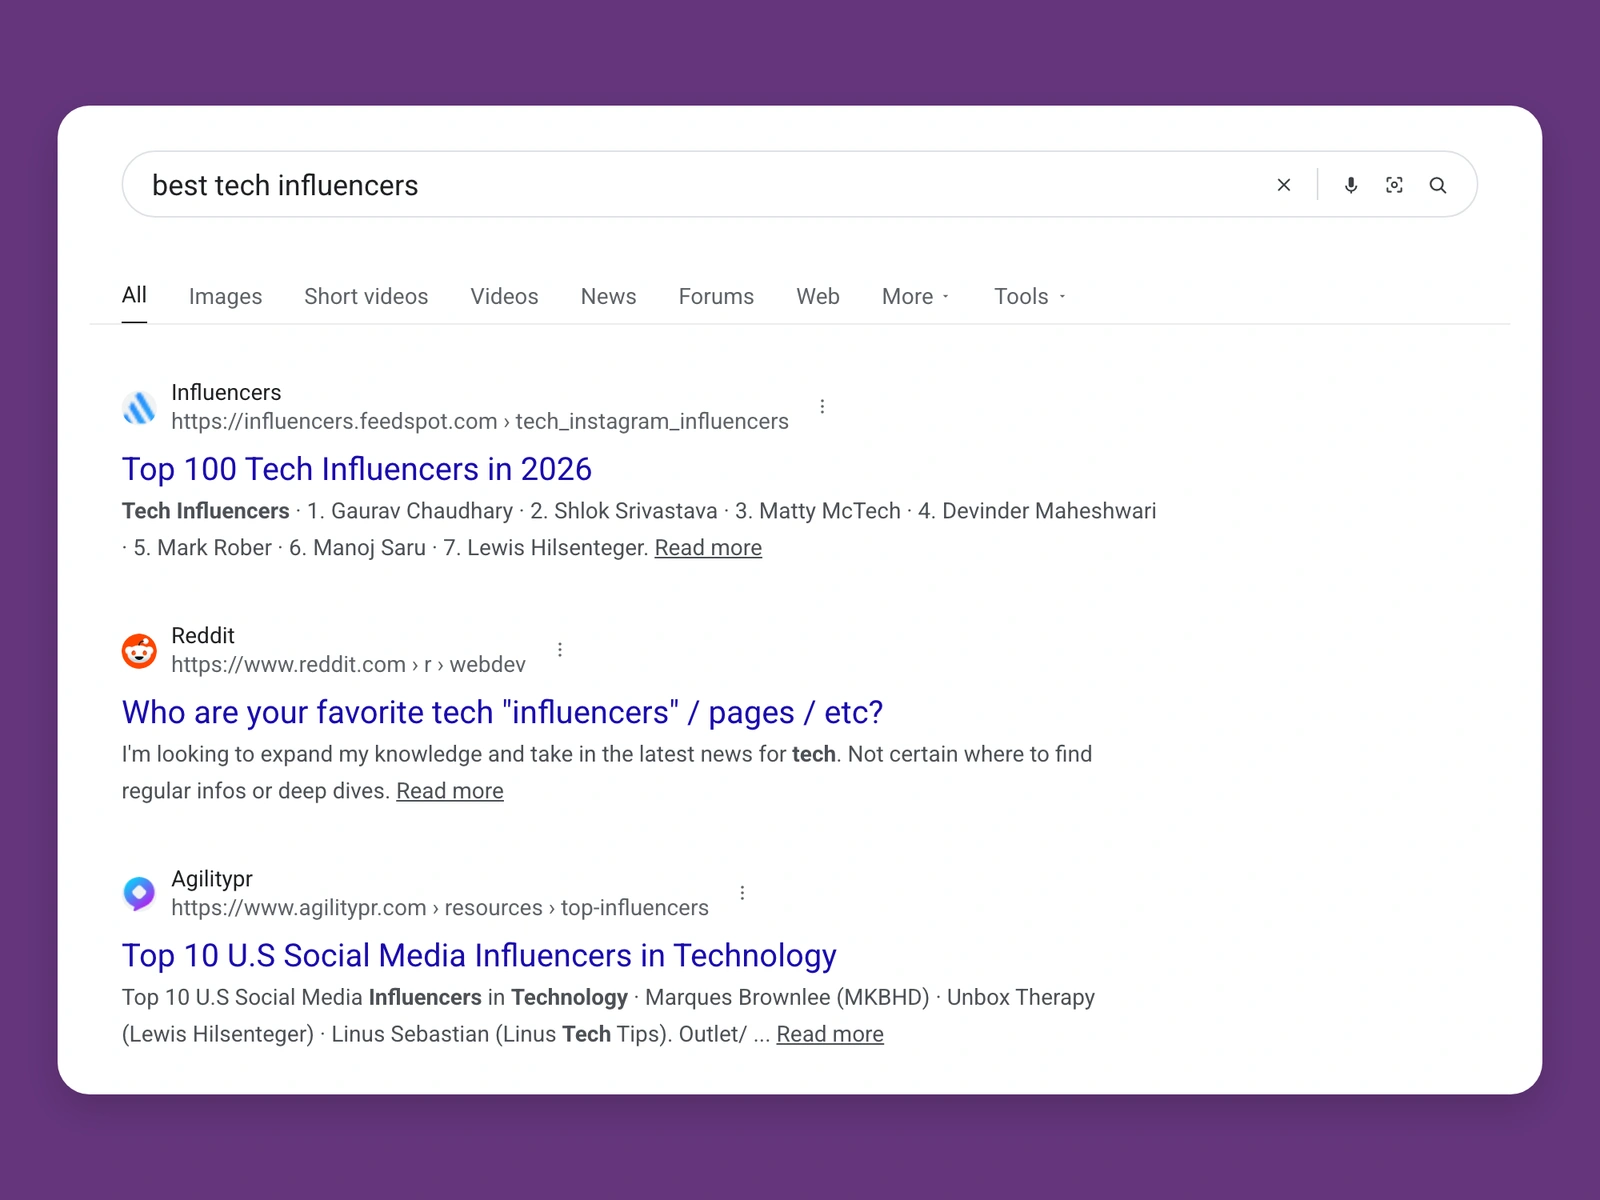Open the Short videos tab
The image size is (1600, 1200).
tap(366, 297)
